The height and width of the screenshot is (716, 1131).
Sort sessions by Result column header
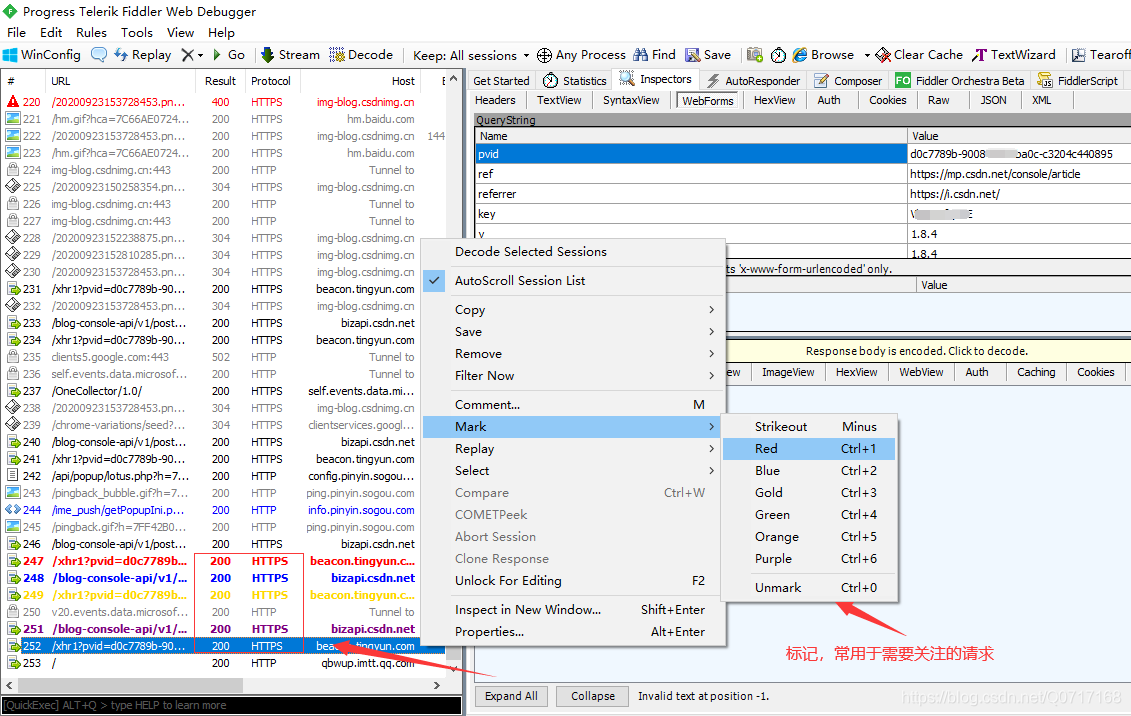[220, 81]
